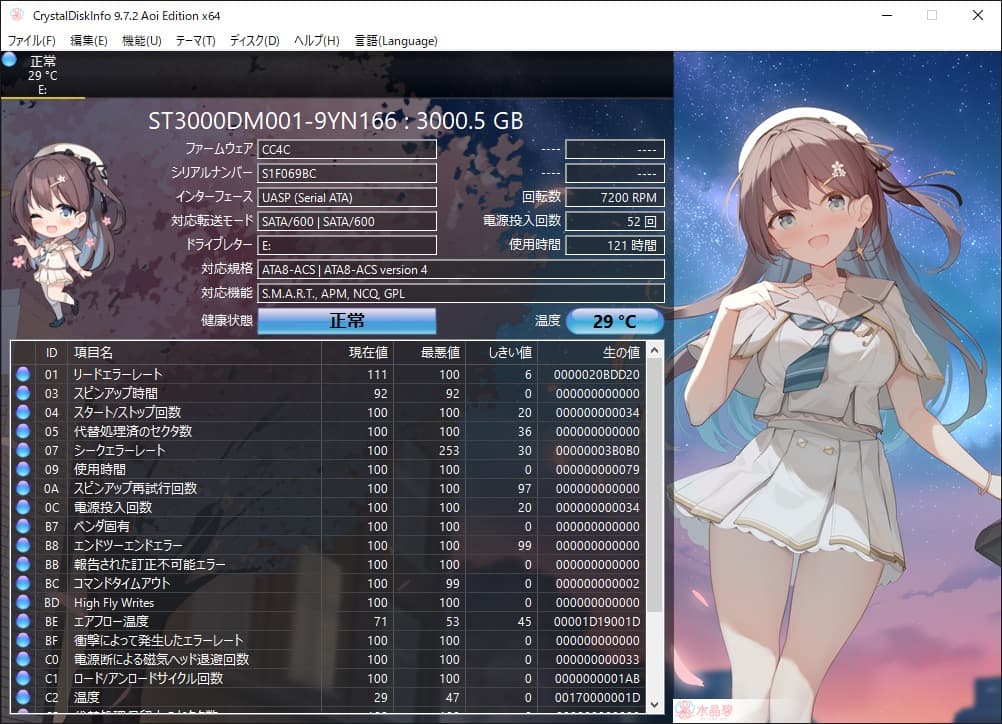This screenshot has height=724, width=1002.
Task: Click the power-on hours field 121 時間
Action: point(615,245)
